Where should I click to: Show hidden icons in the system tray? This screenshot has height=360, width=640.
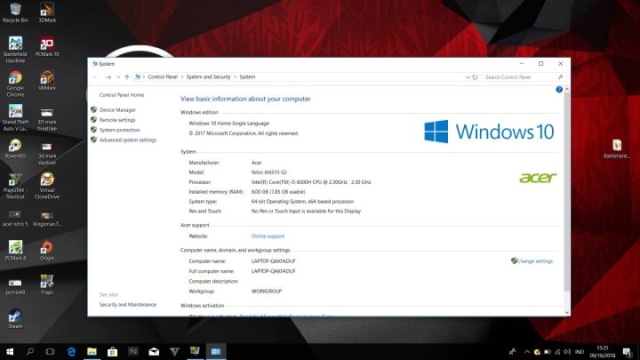(527, 351)
